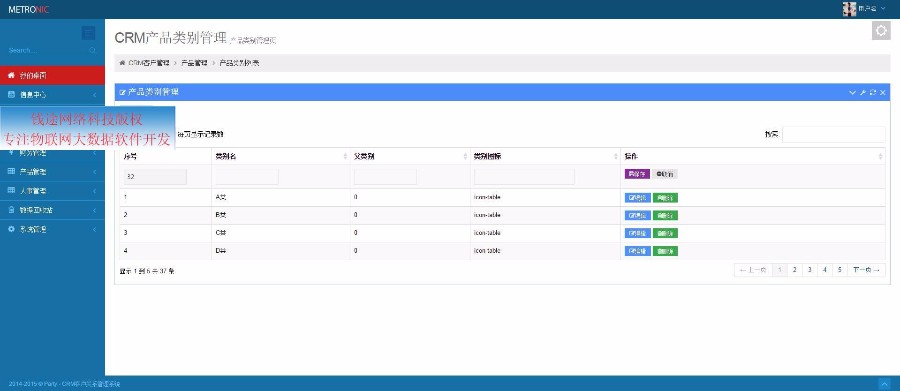Click the green delete button for row 1
Viewport: 900px width, 391px height.
pyautogui.click(x=665, y=198)
